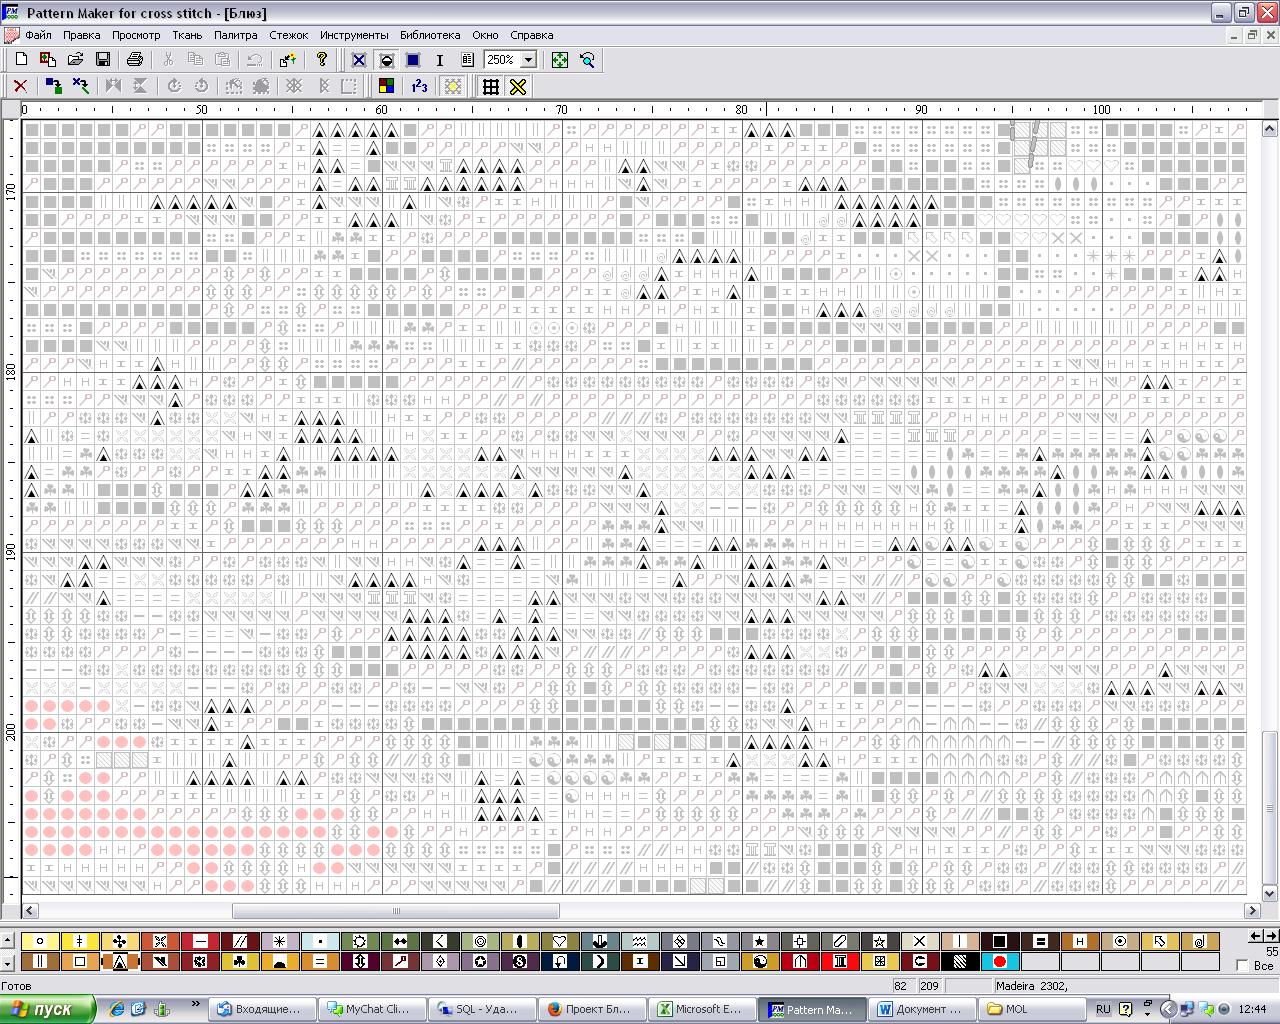Click the palette scroll up arrow
This screenshot has height=1024, width=1280.
(x=8, y=941)
